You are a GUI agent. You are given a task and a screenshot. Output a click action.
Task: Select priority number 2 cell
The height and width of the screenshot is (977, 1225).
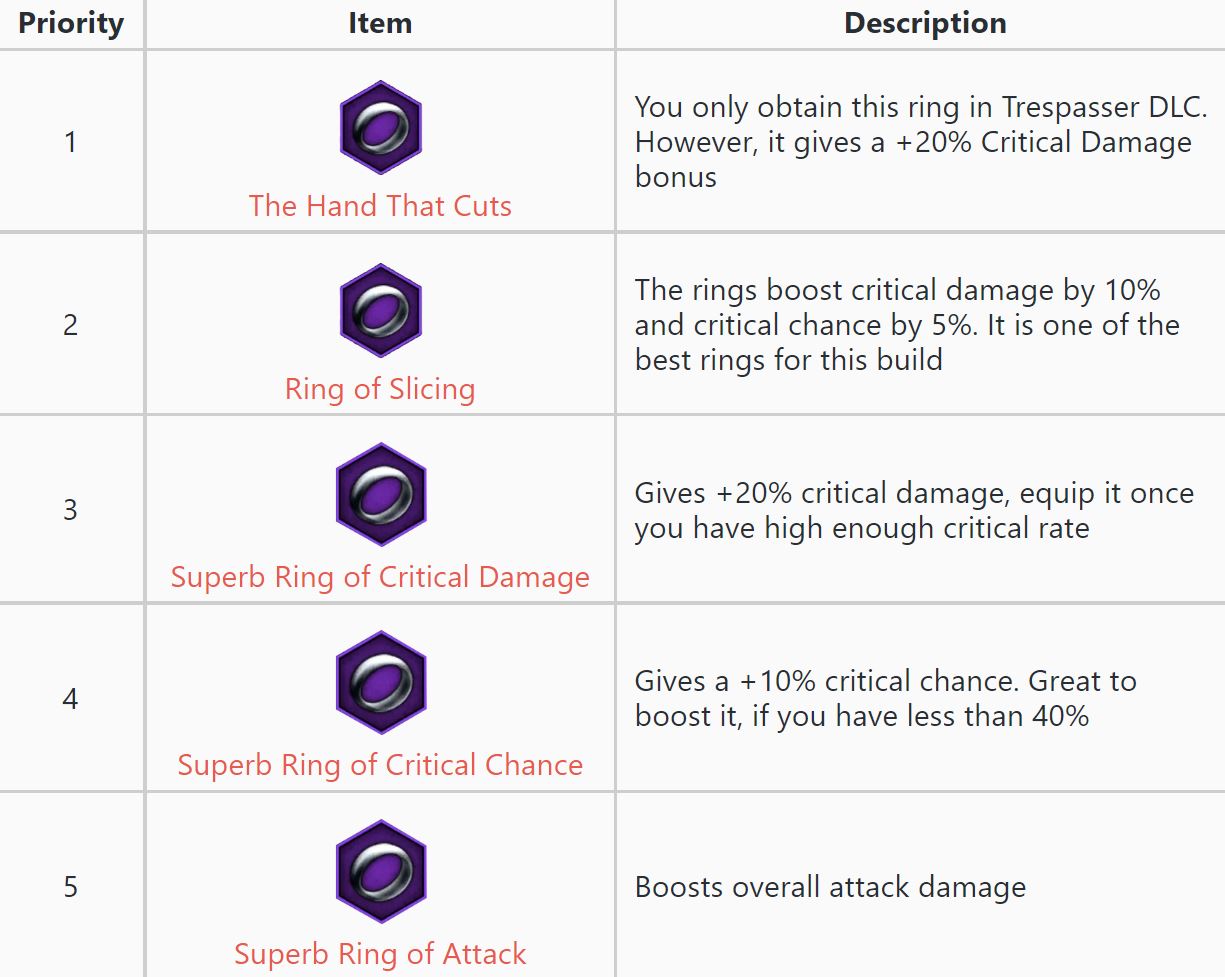click(71, 325)
